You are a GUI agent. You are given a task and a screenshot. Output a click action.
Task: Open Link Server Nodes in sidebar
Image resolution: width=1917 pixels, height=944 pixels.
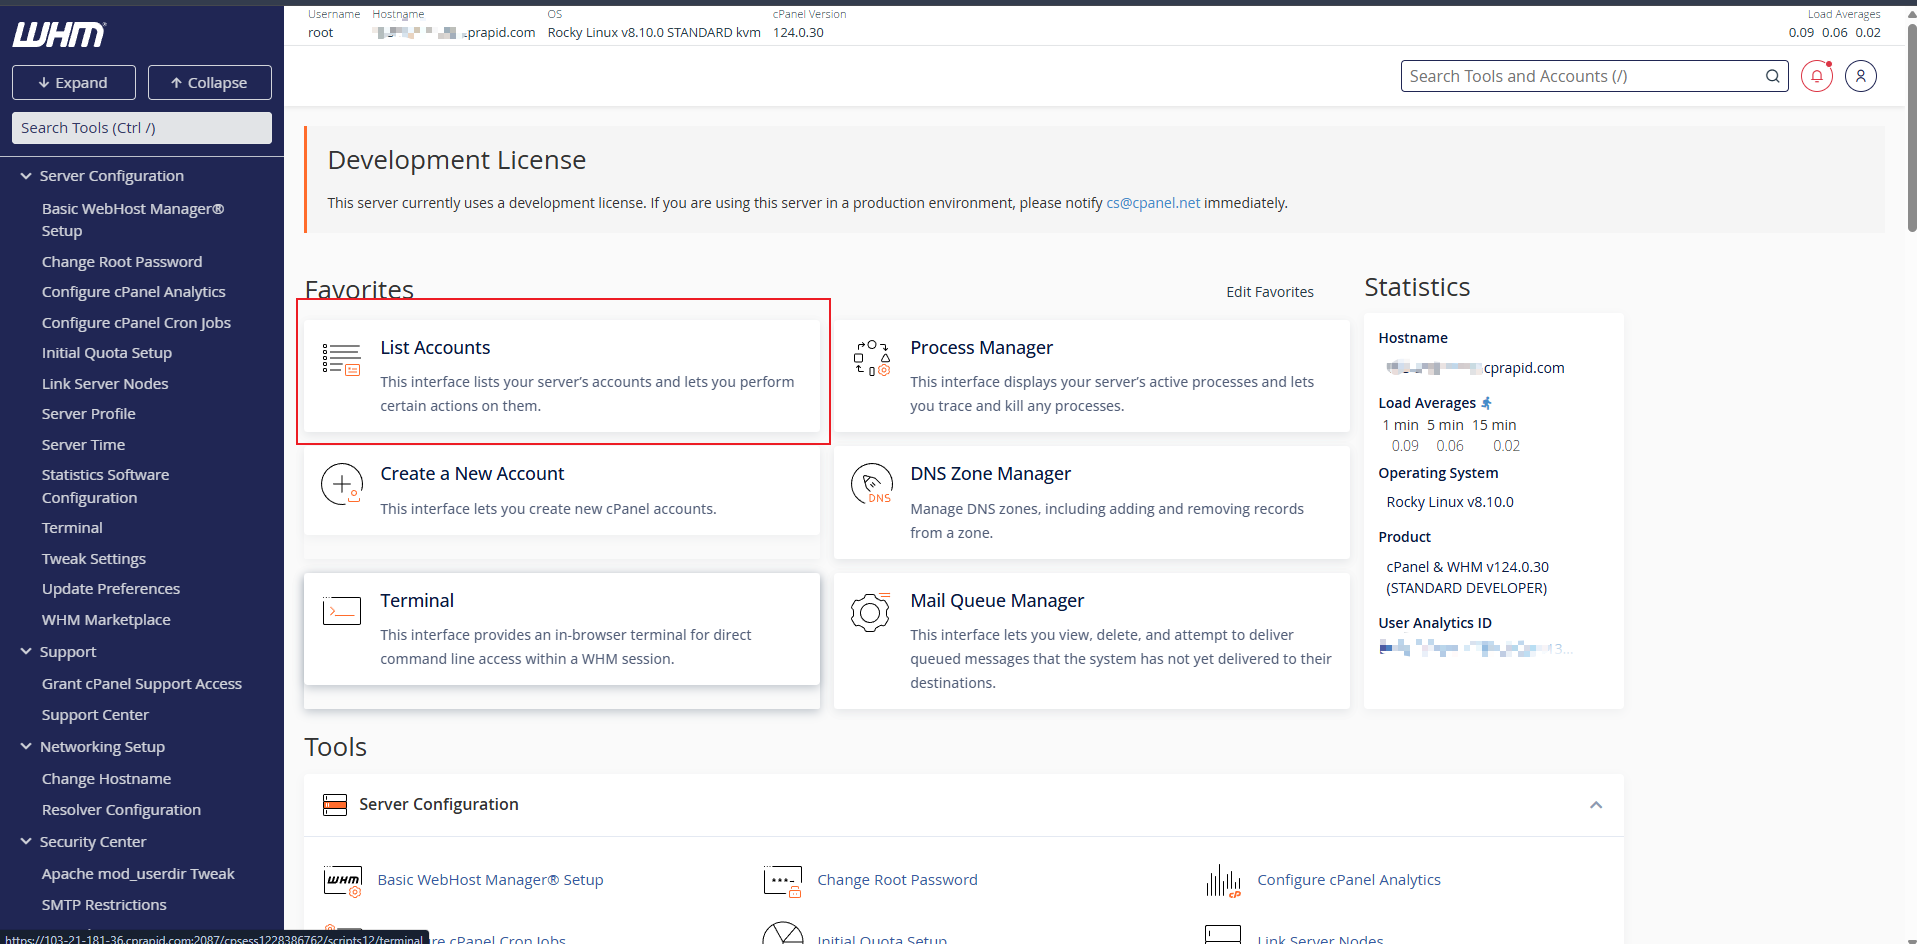click(105, 384)
